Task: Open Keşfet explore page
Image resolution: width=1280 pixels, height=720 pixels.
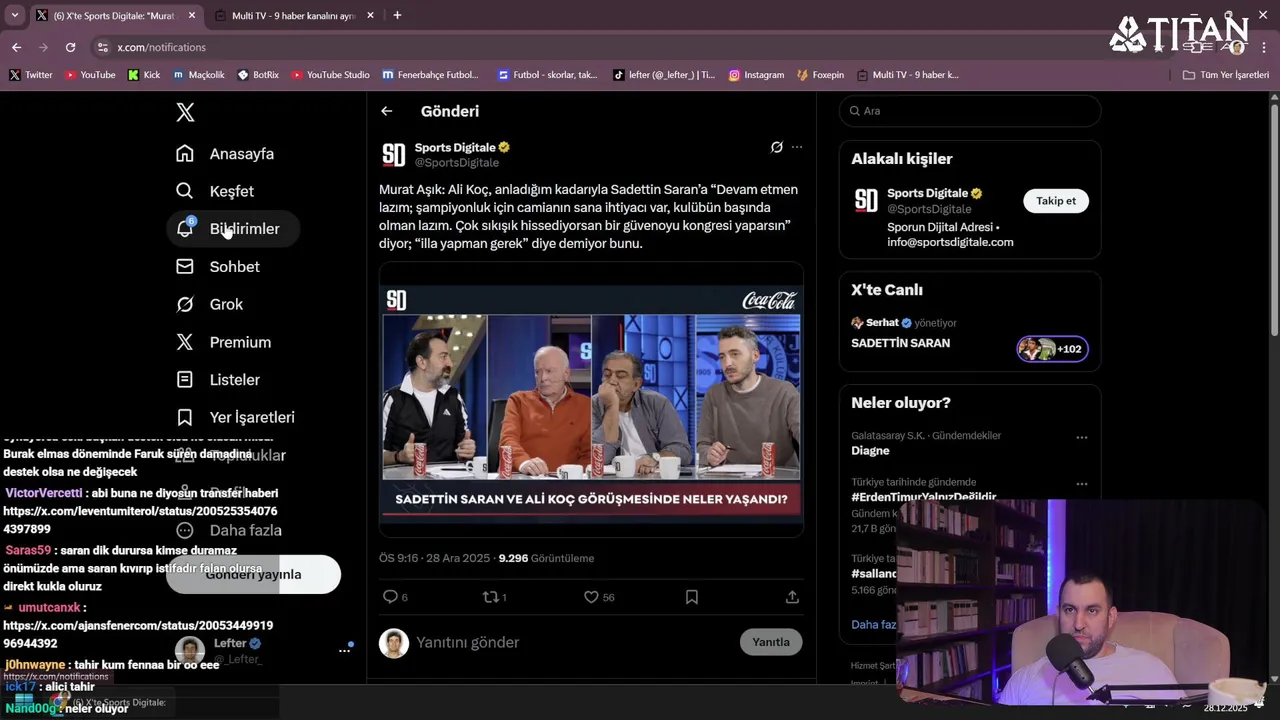Action: click(x=215, y=191)
